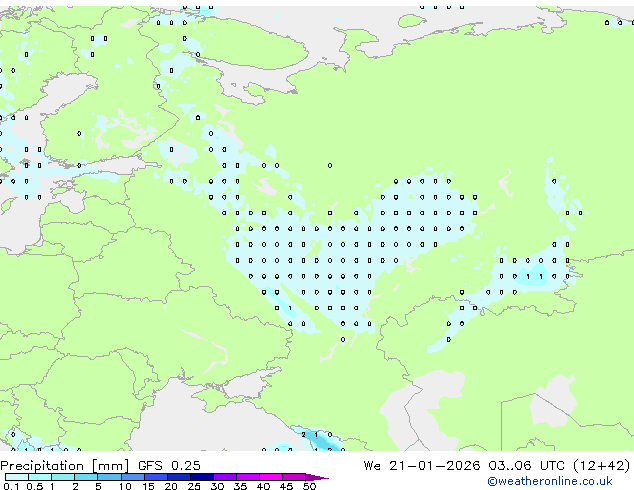Viewport: 634px width, 490px height.
Task: Click the '03..06 UTC' time label
Action: click(526, 465)
